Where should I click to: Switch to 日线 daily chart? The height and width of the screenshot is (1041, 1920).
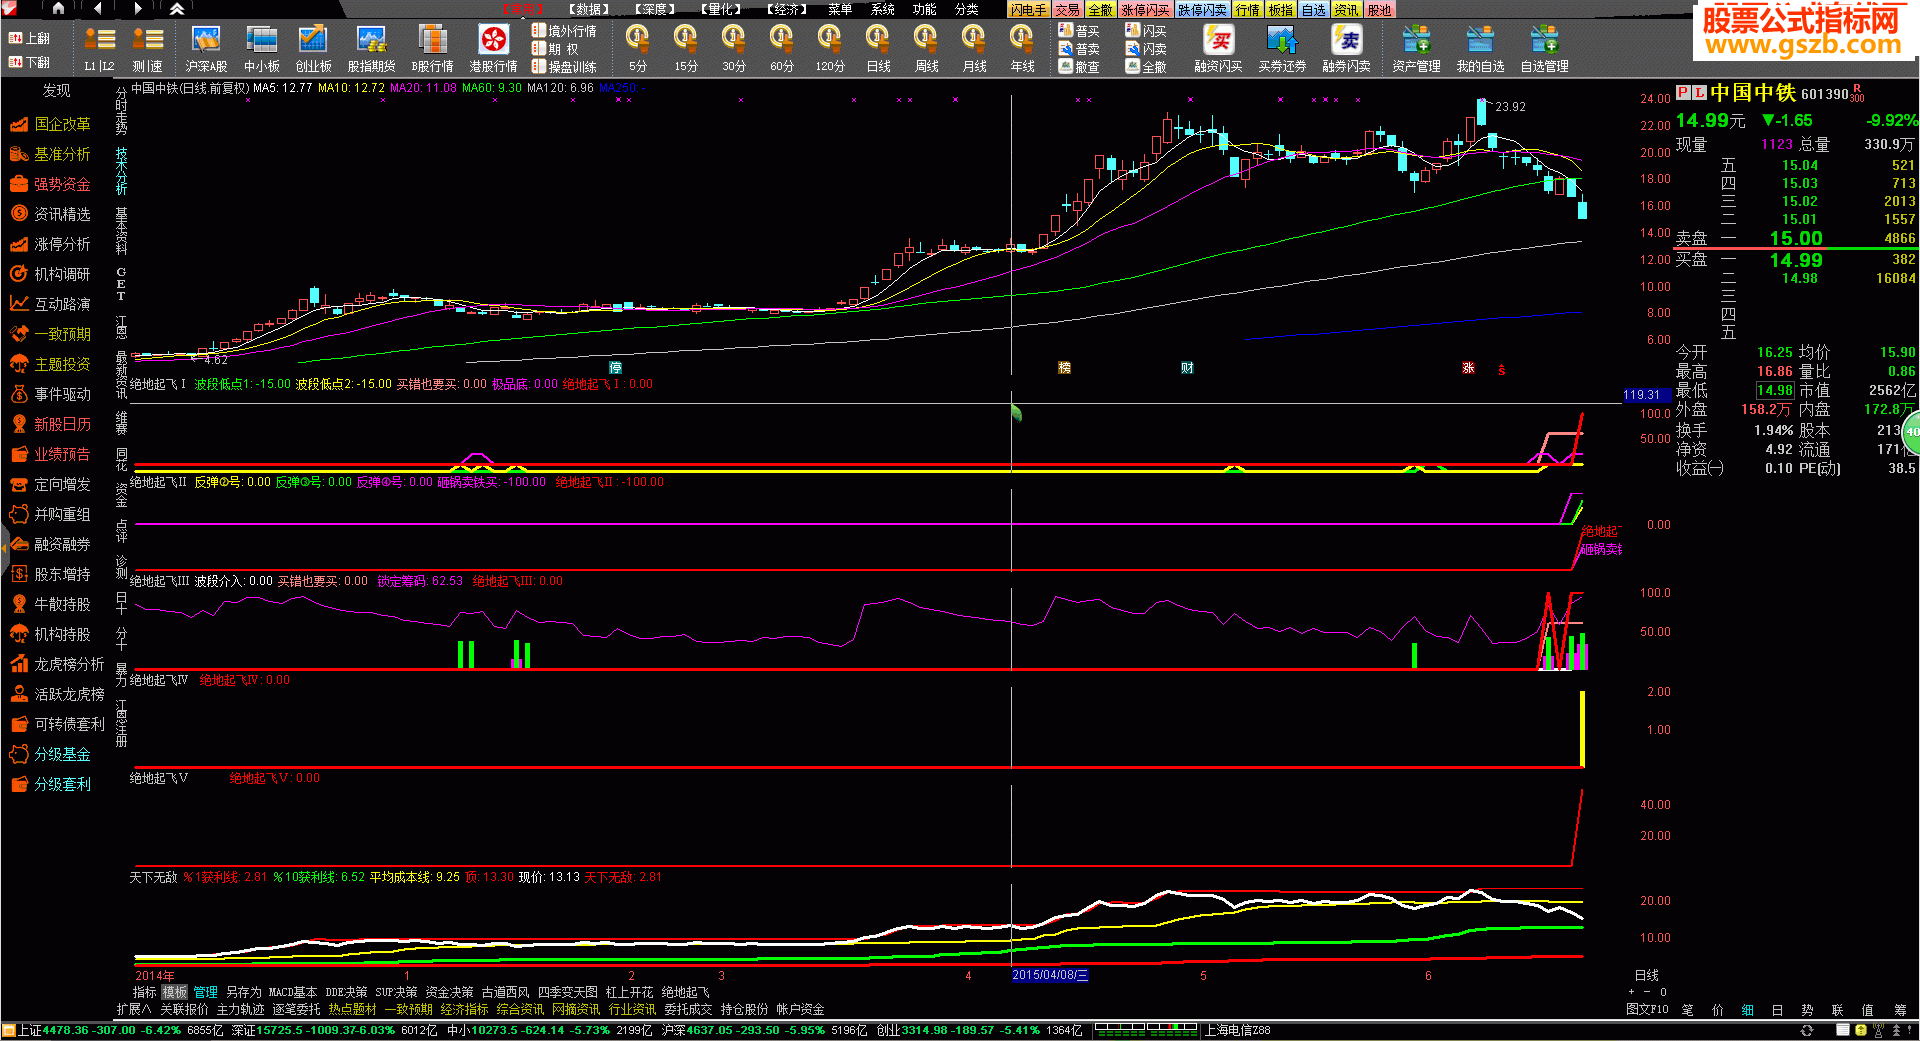pyautogui.click(x=877, y=49)
